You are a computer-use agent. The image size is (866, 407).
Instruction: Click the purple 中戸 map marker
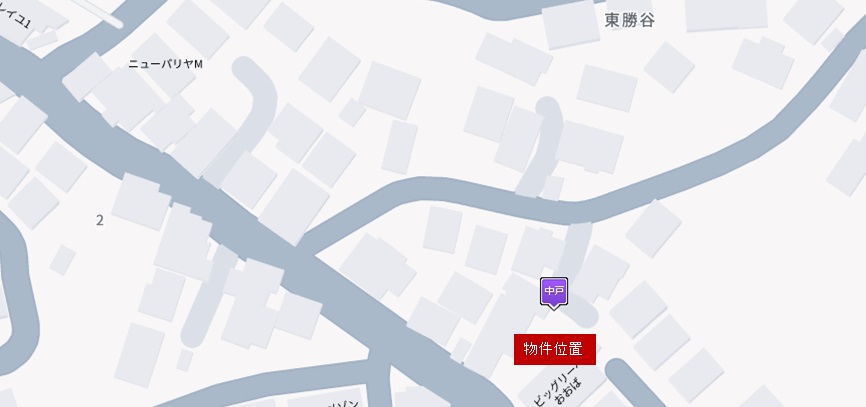[554, 293]
